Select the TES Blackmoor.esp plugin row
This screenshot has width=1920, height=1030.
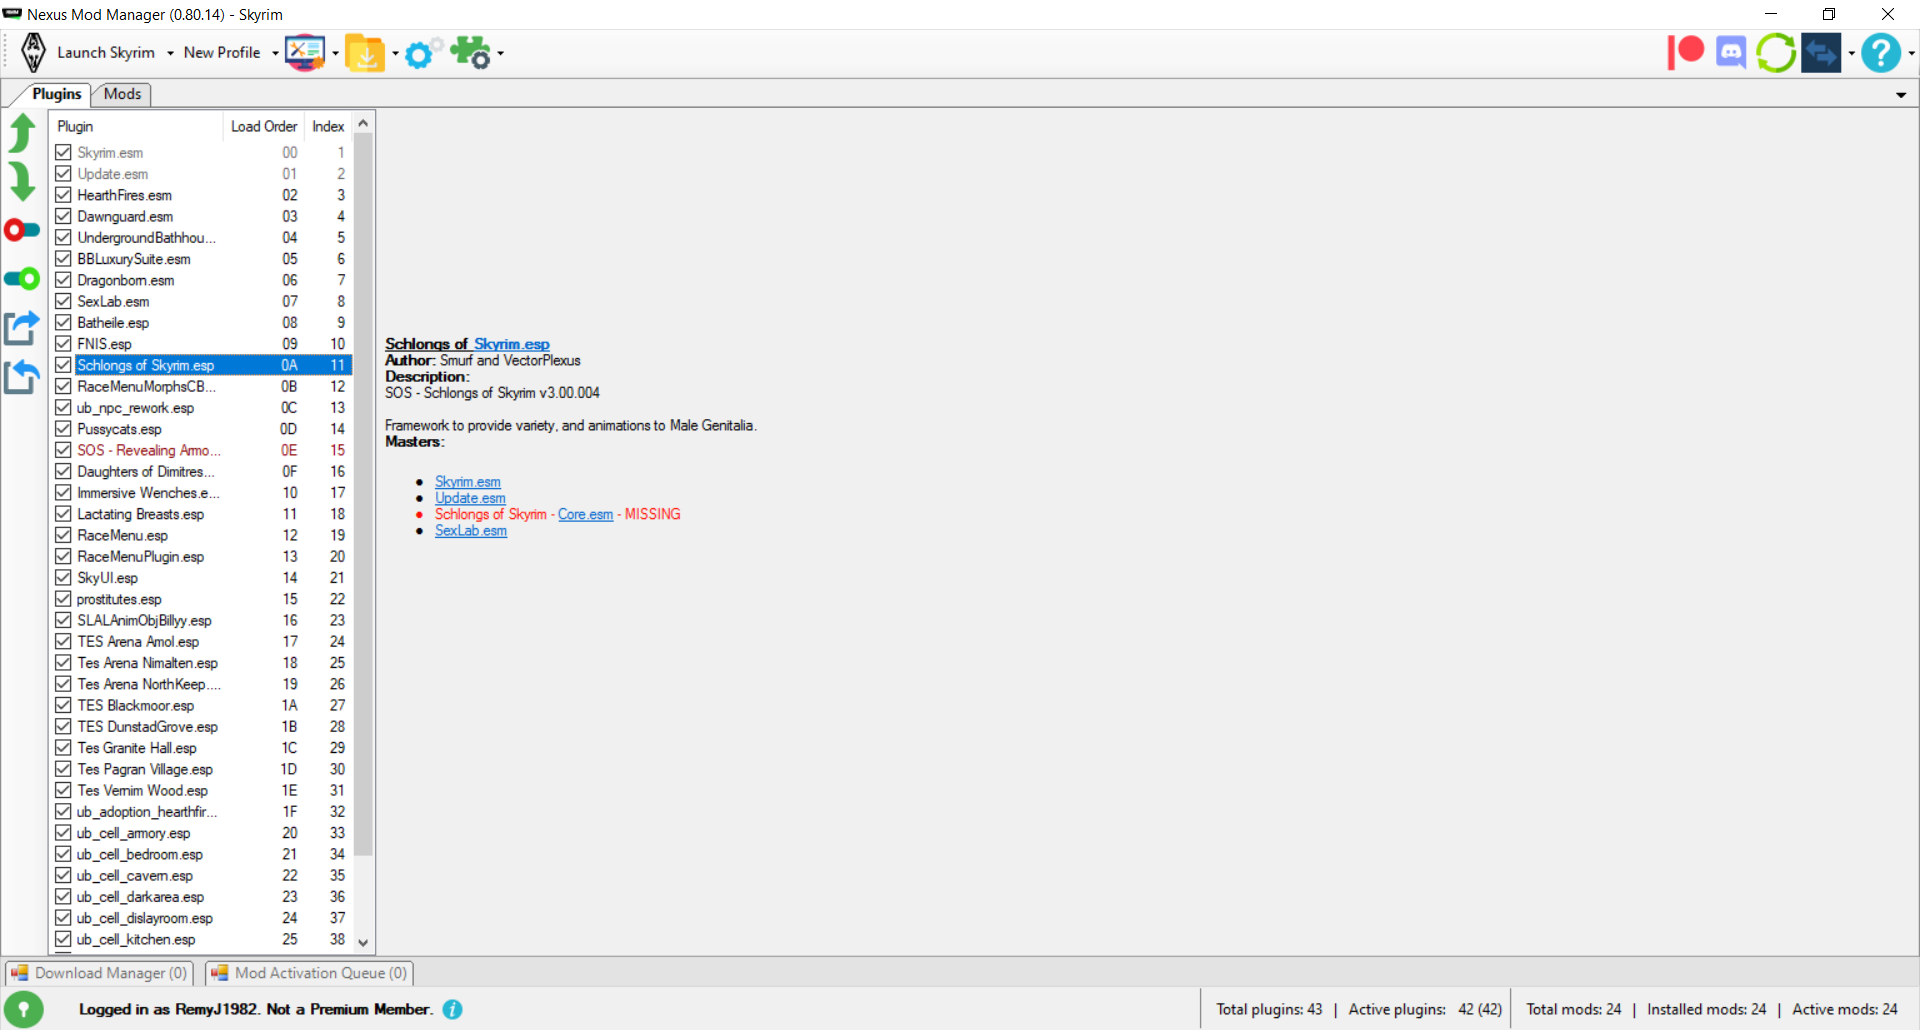coord(200,705)
